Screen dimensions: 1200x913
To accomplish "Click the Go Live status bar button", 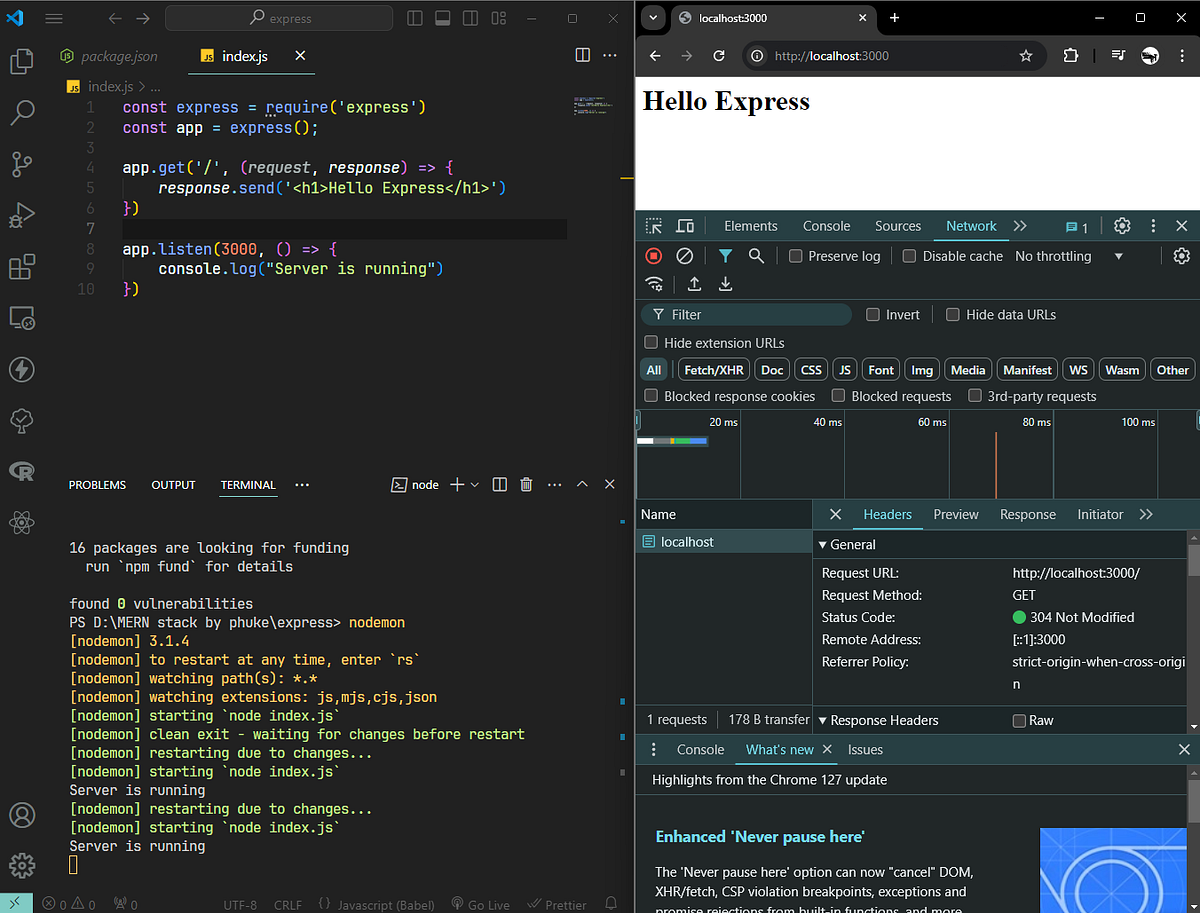I will click(x=480, y=904).
